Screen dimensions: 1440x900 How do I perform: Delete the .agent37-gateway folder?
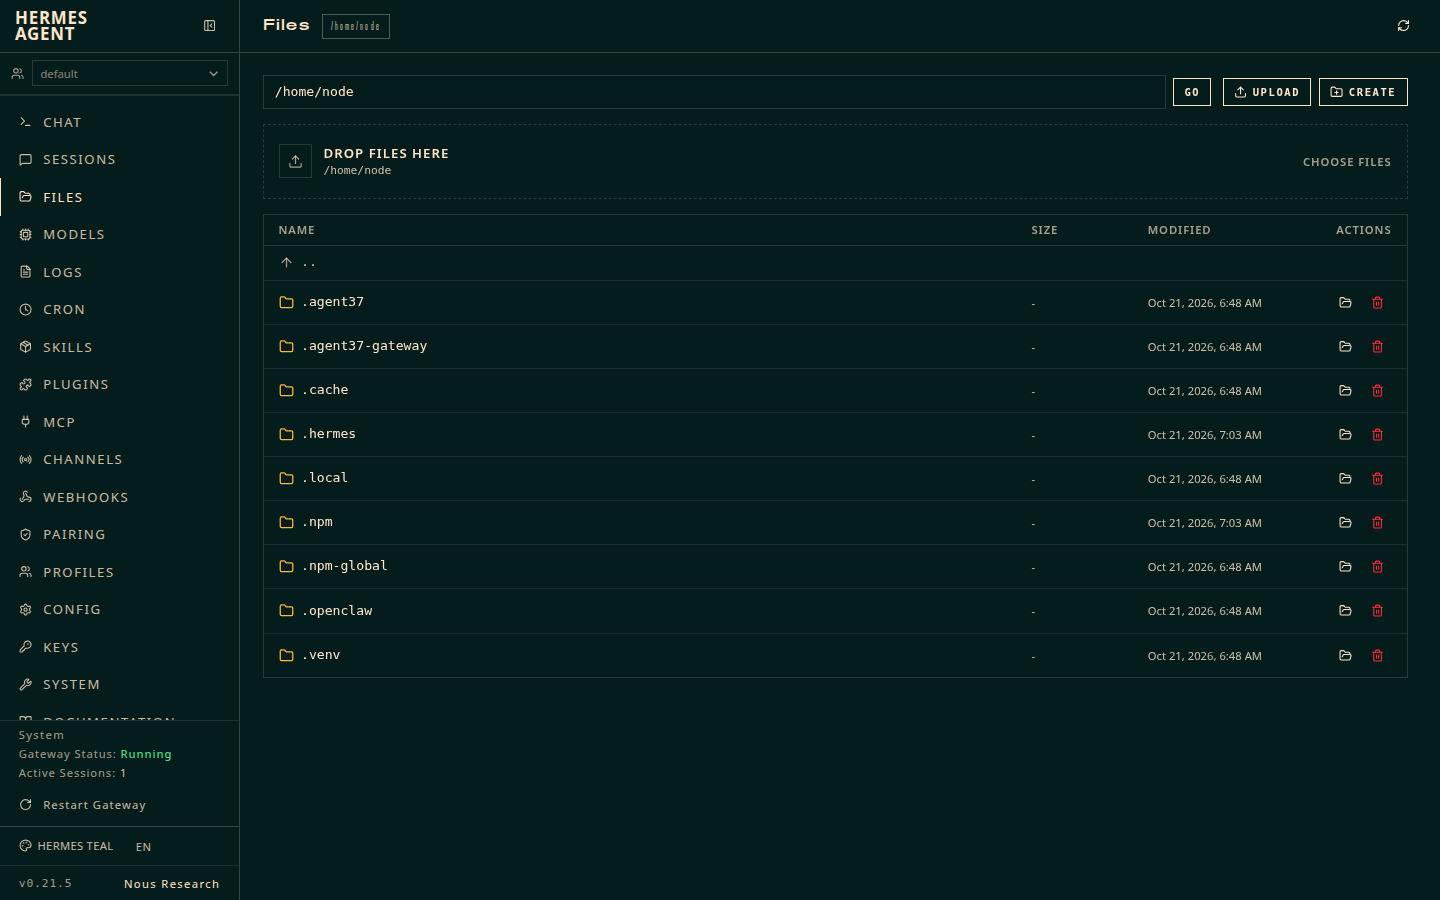1377,347
